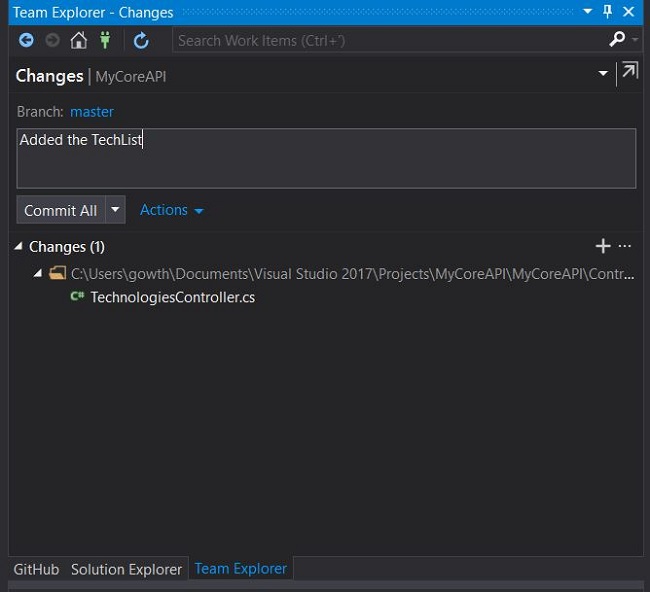The height and width of the screenshot is (592, 650).
Task: Click the pop-out arrow icon beside Changes
Action: click(x=629, y=72)
